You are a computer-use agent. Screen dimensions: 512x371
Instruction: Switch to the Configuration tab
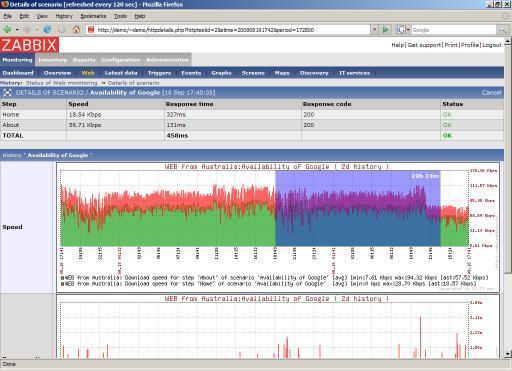click(121, 60)
